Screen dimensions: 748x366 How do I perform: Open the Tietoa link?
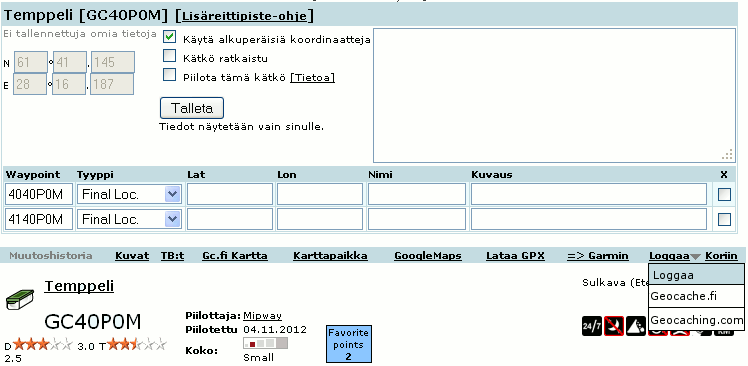point(312,77)
